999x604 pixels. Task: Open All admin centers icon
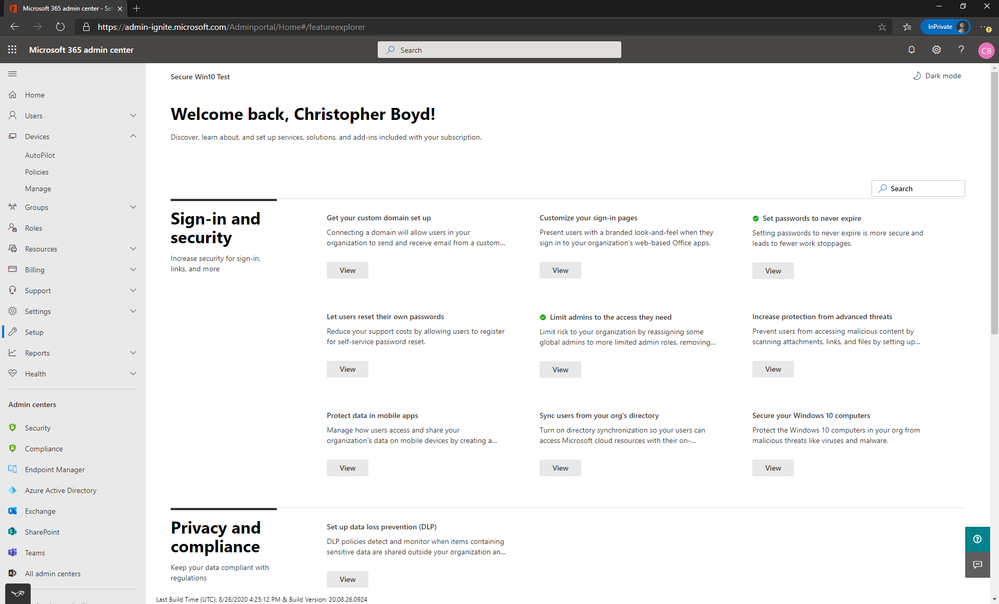tap(12, 573)
